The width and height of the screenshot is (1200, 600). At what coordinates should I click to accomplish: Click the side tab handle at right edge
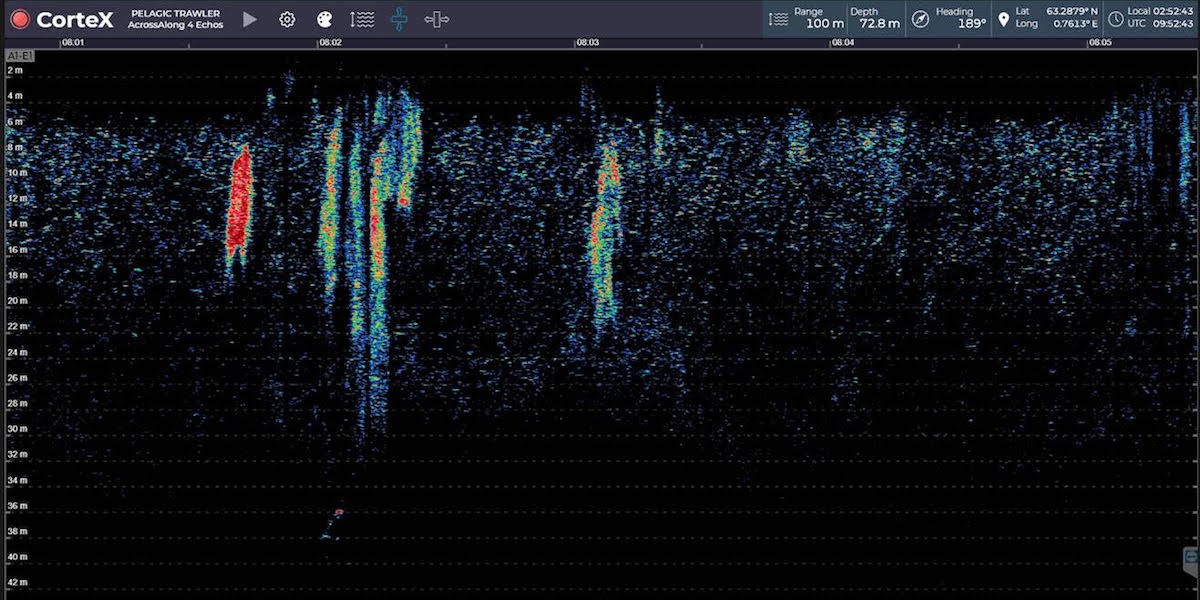tap(1191, 556)
